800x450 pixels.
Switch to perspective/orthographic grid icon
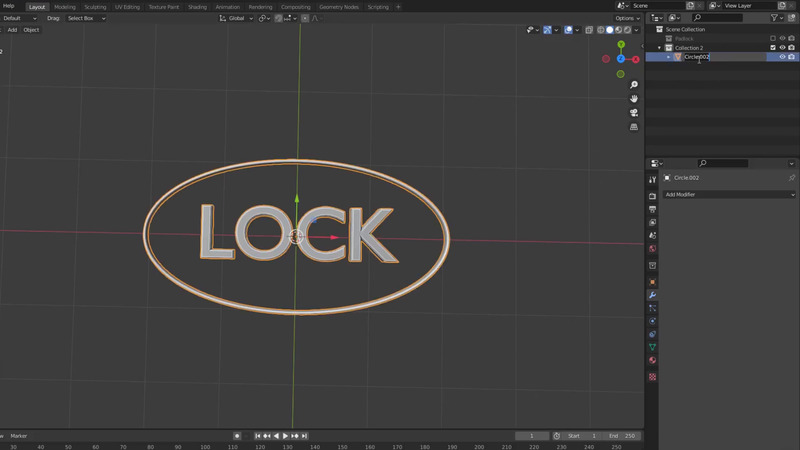634,127
